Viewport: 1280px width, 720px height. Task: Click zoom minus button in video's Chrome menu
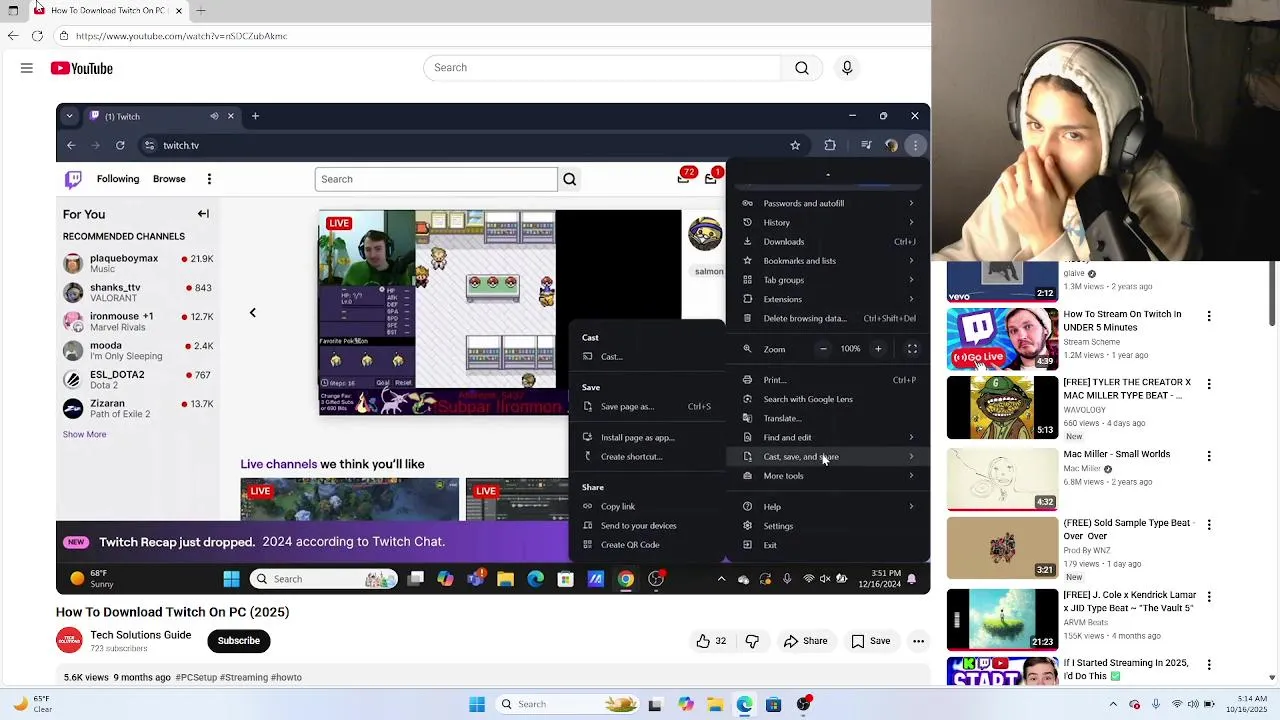pyautogui.click(x=823, y=349)
